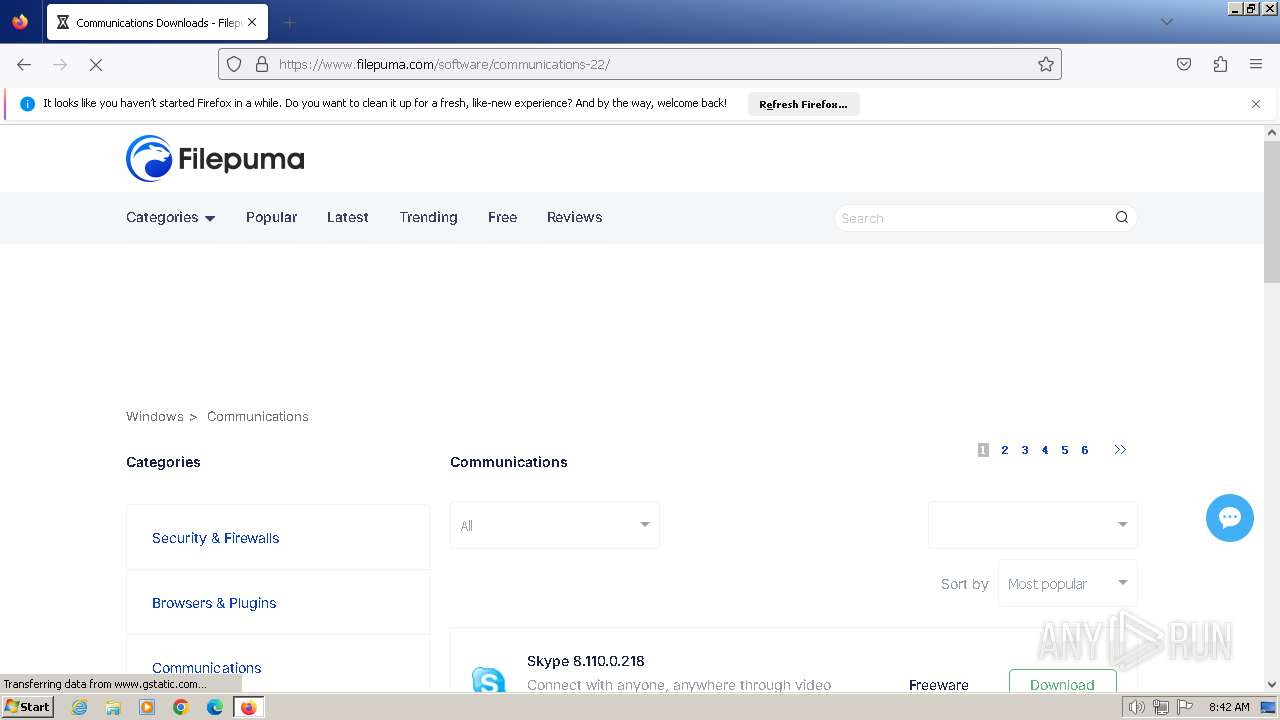Click the search magnifier icon
The image size is (1280, 720).
pos(1122,217)
